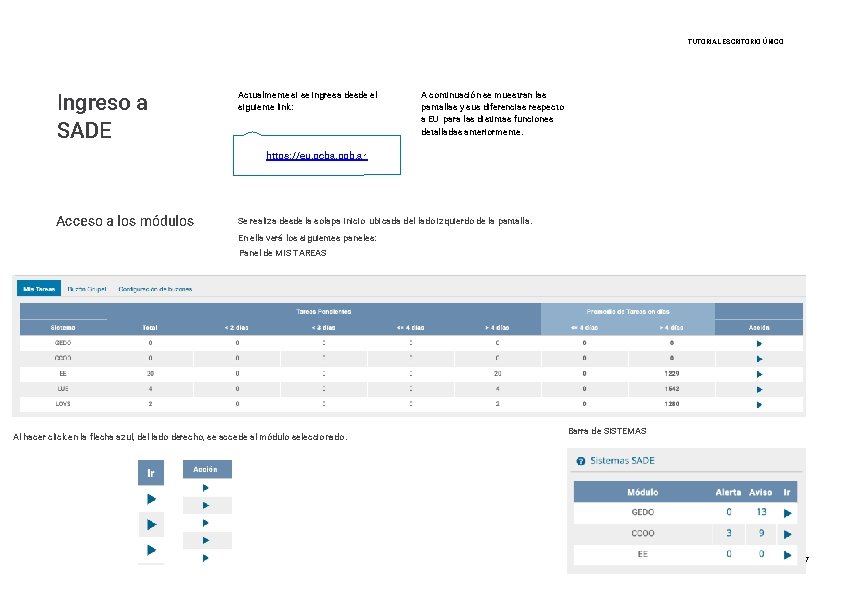Select the Módulo header in Sistemas SADE
The height and width of the screenshot is (596, 842).
click(x=642, y=492)
